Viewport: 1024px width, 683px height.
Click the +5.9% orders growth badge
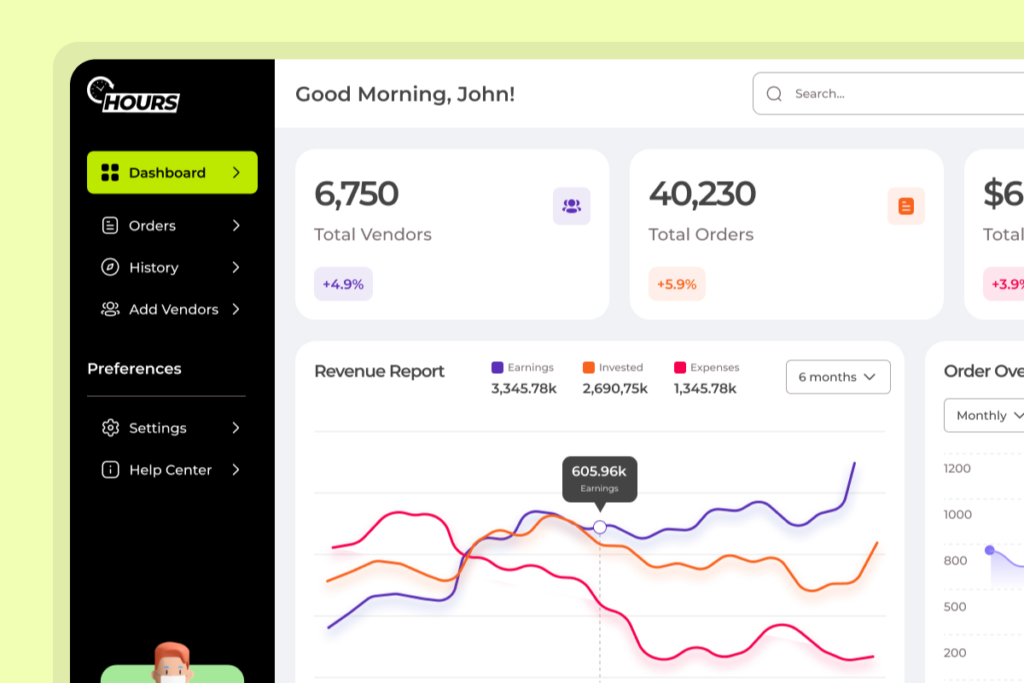[x=677, y=284]
